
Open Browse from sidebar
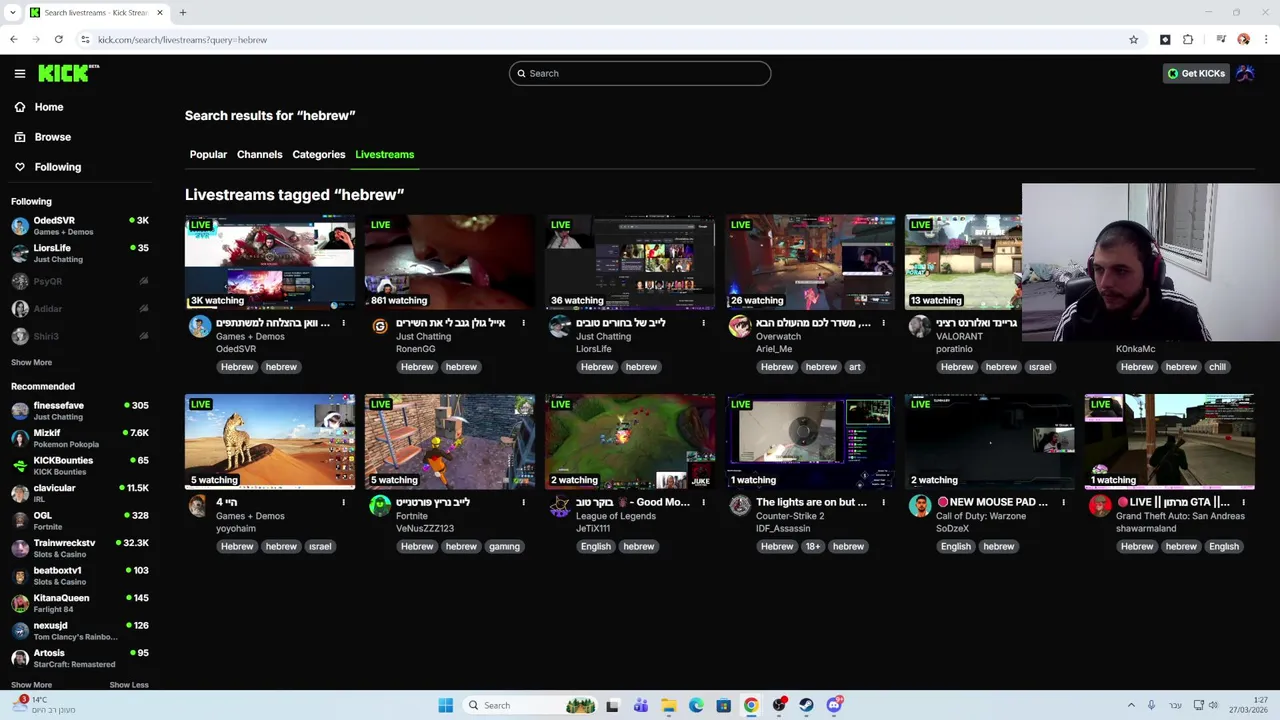[53, 137]
